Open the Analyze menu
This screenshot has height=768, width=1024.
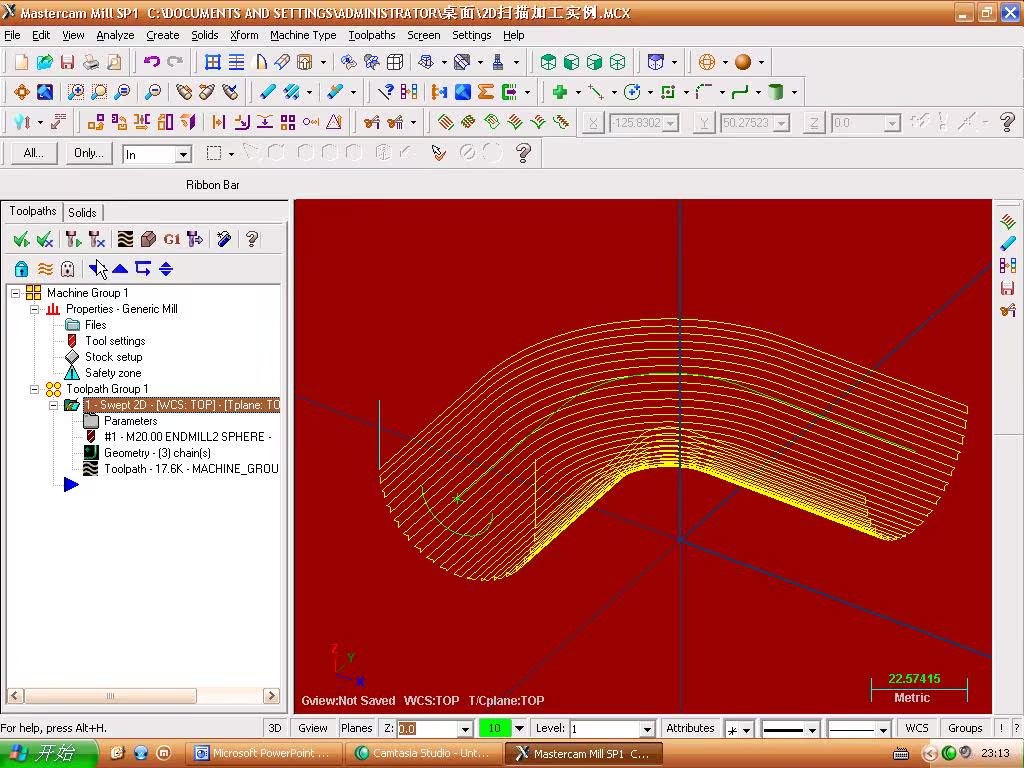click(x=115, y=35)
